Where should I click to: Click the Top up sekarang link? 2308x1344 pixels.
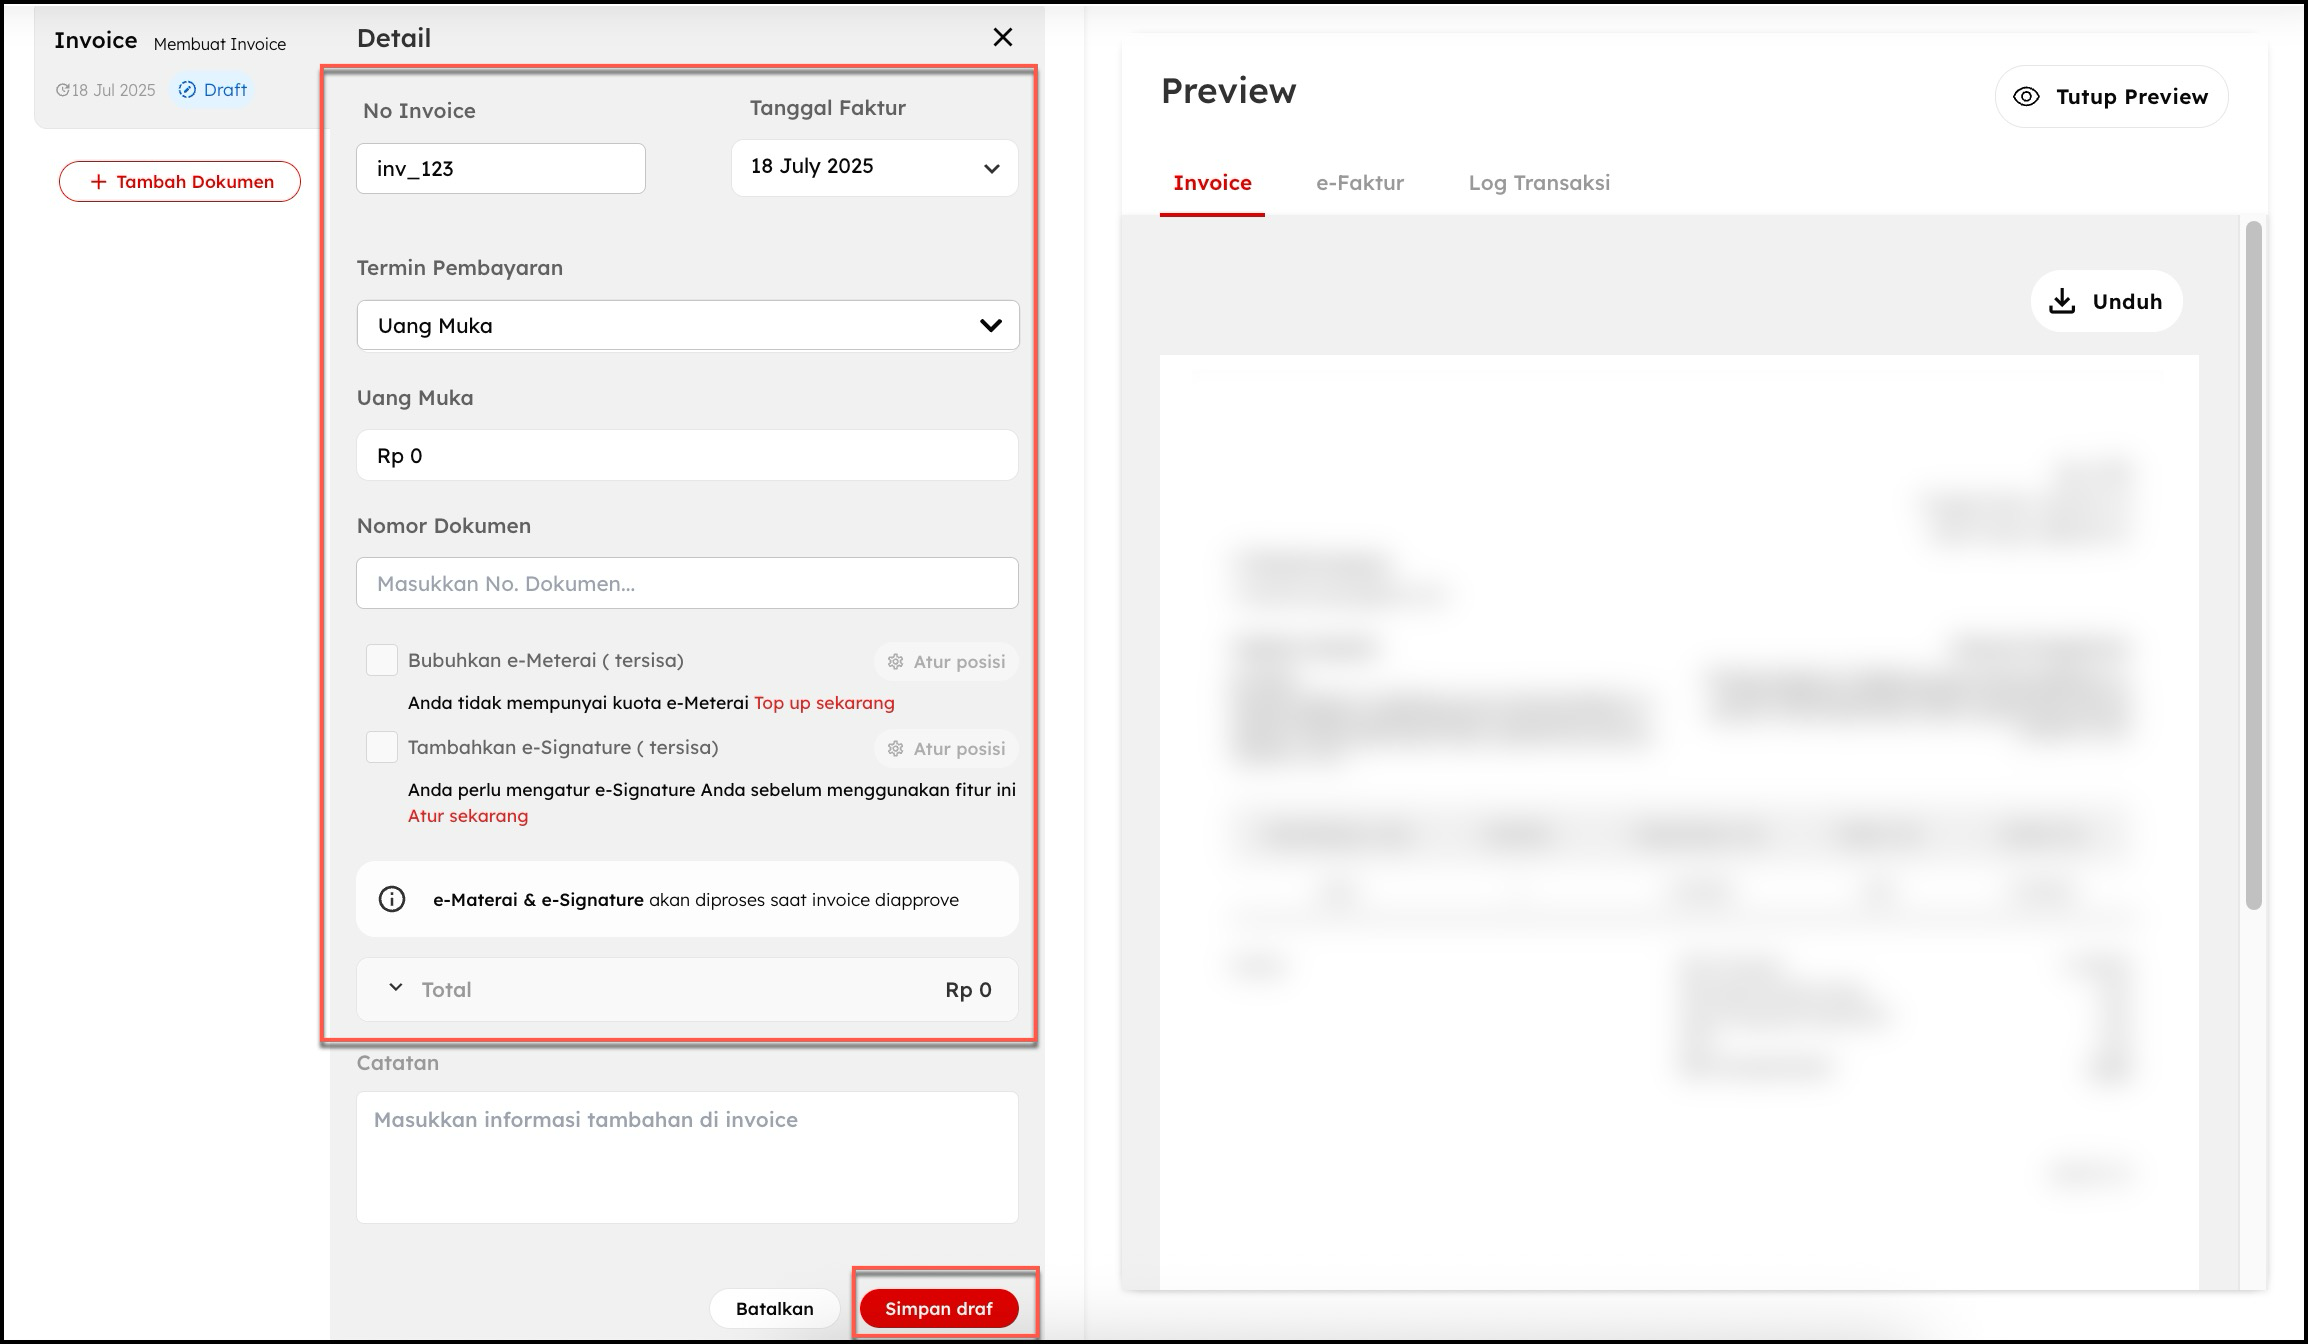click(824, 703)
